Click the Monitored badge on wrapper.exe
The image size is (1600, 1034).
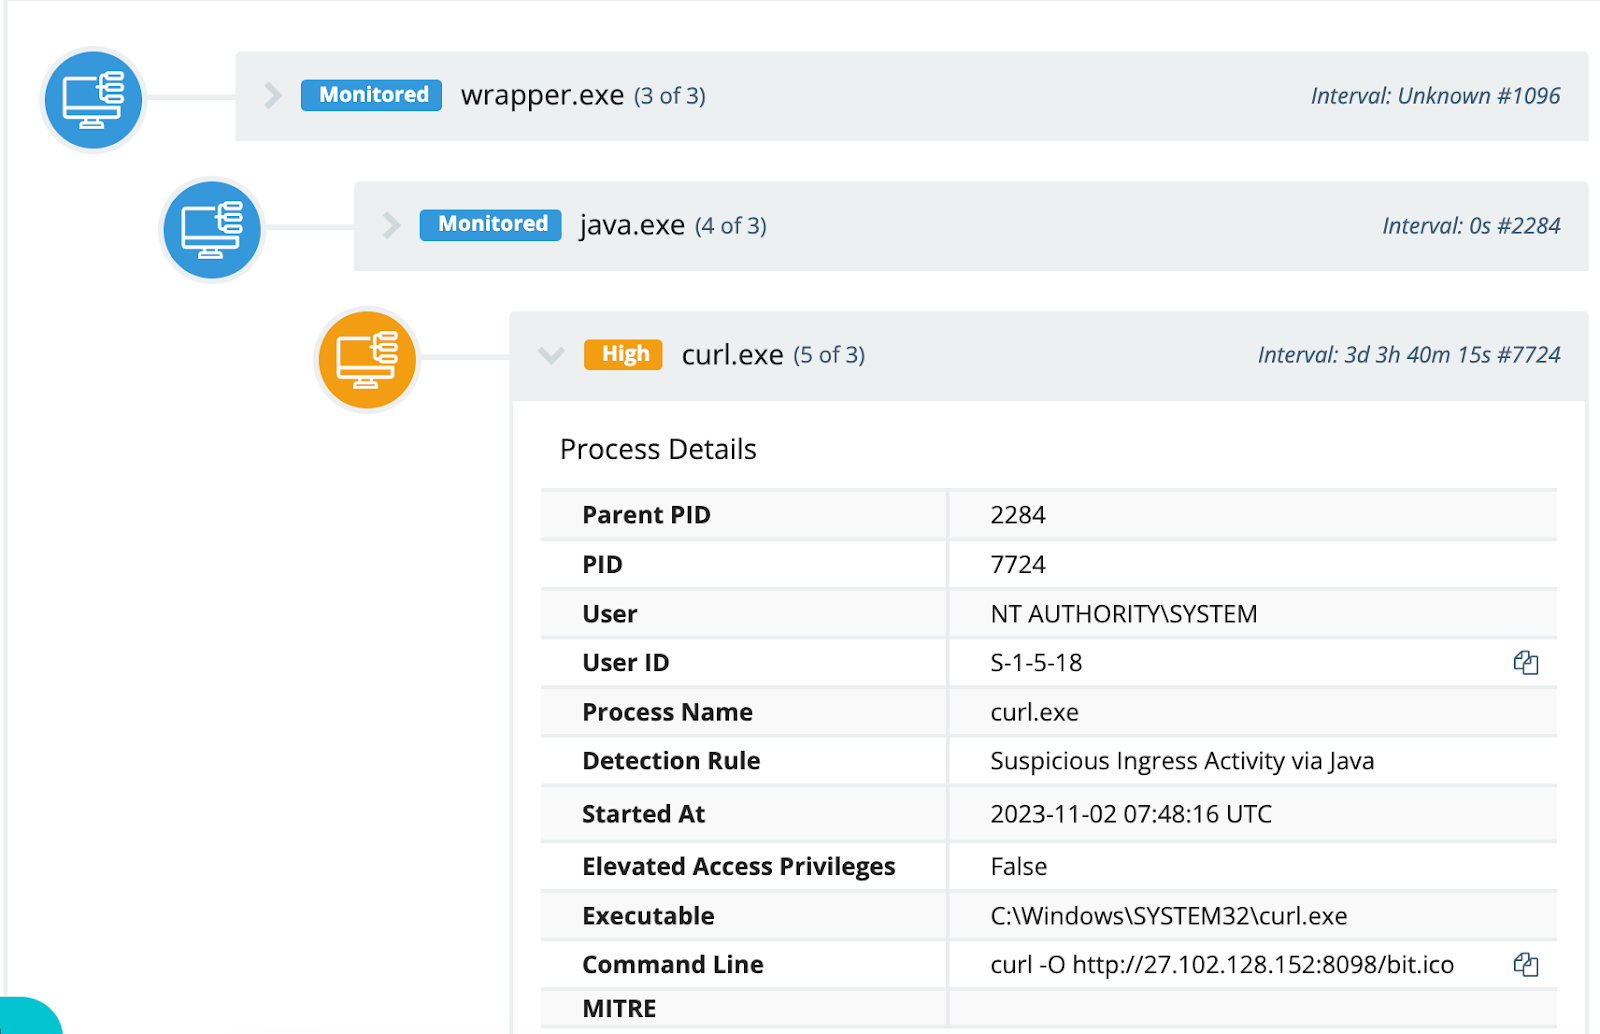coord(370,94)
